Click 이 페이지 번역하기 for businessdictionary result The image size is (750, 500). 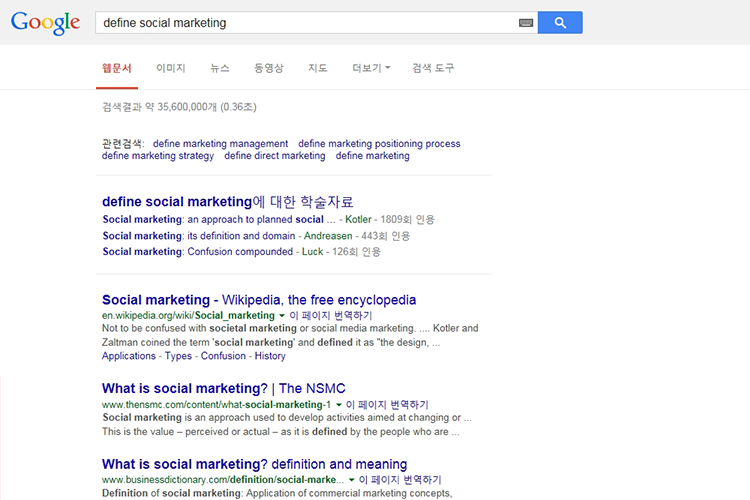coord(400,480)
